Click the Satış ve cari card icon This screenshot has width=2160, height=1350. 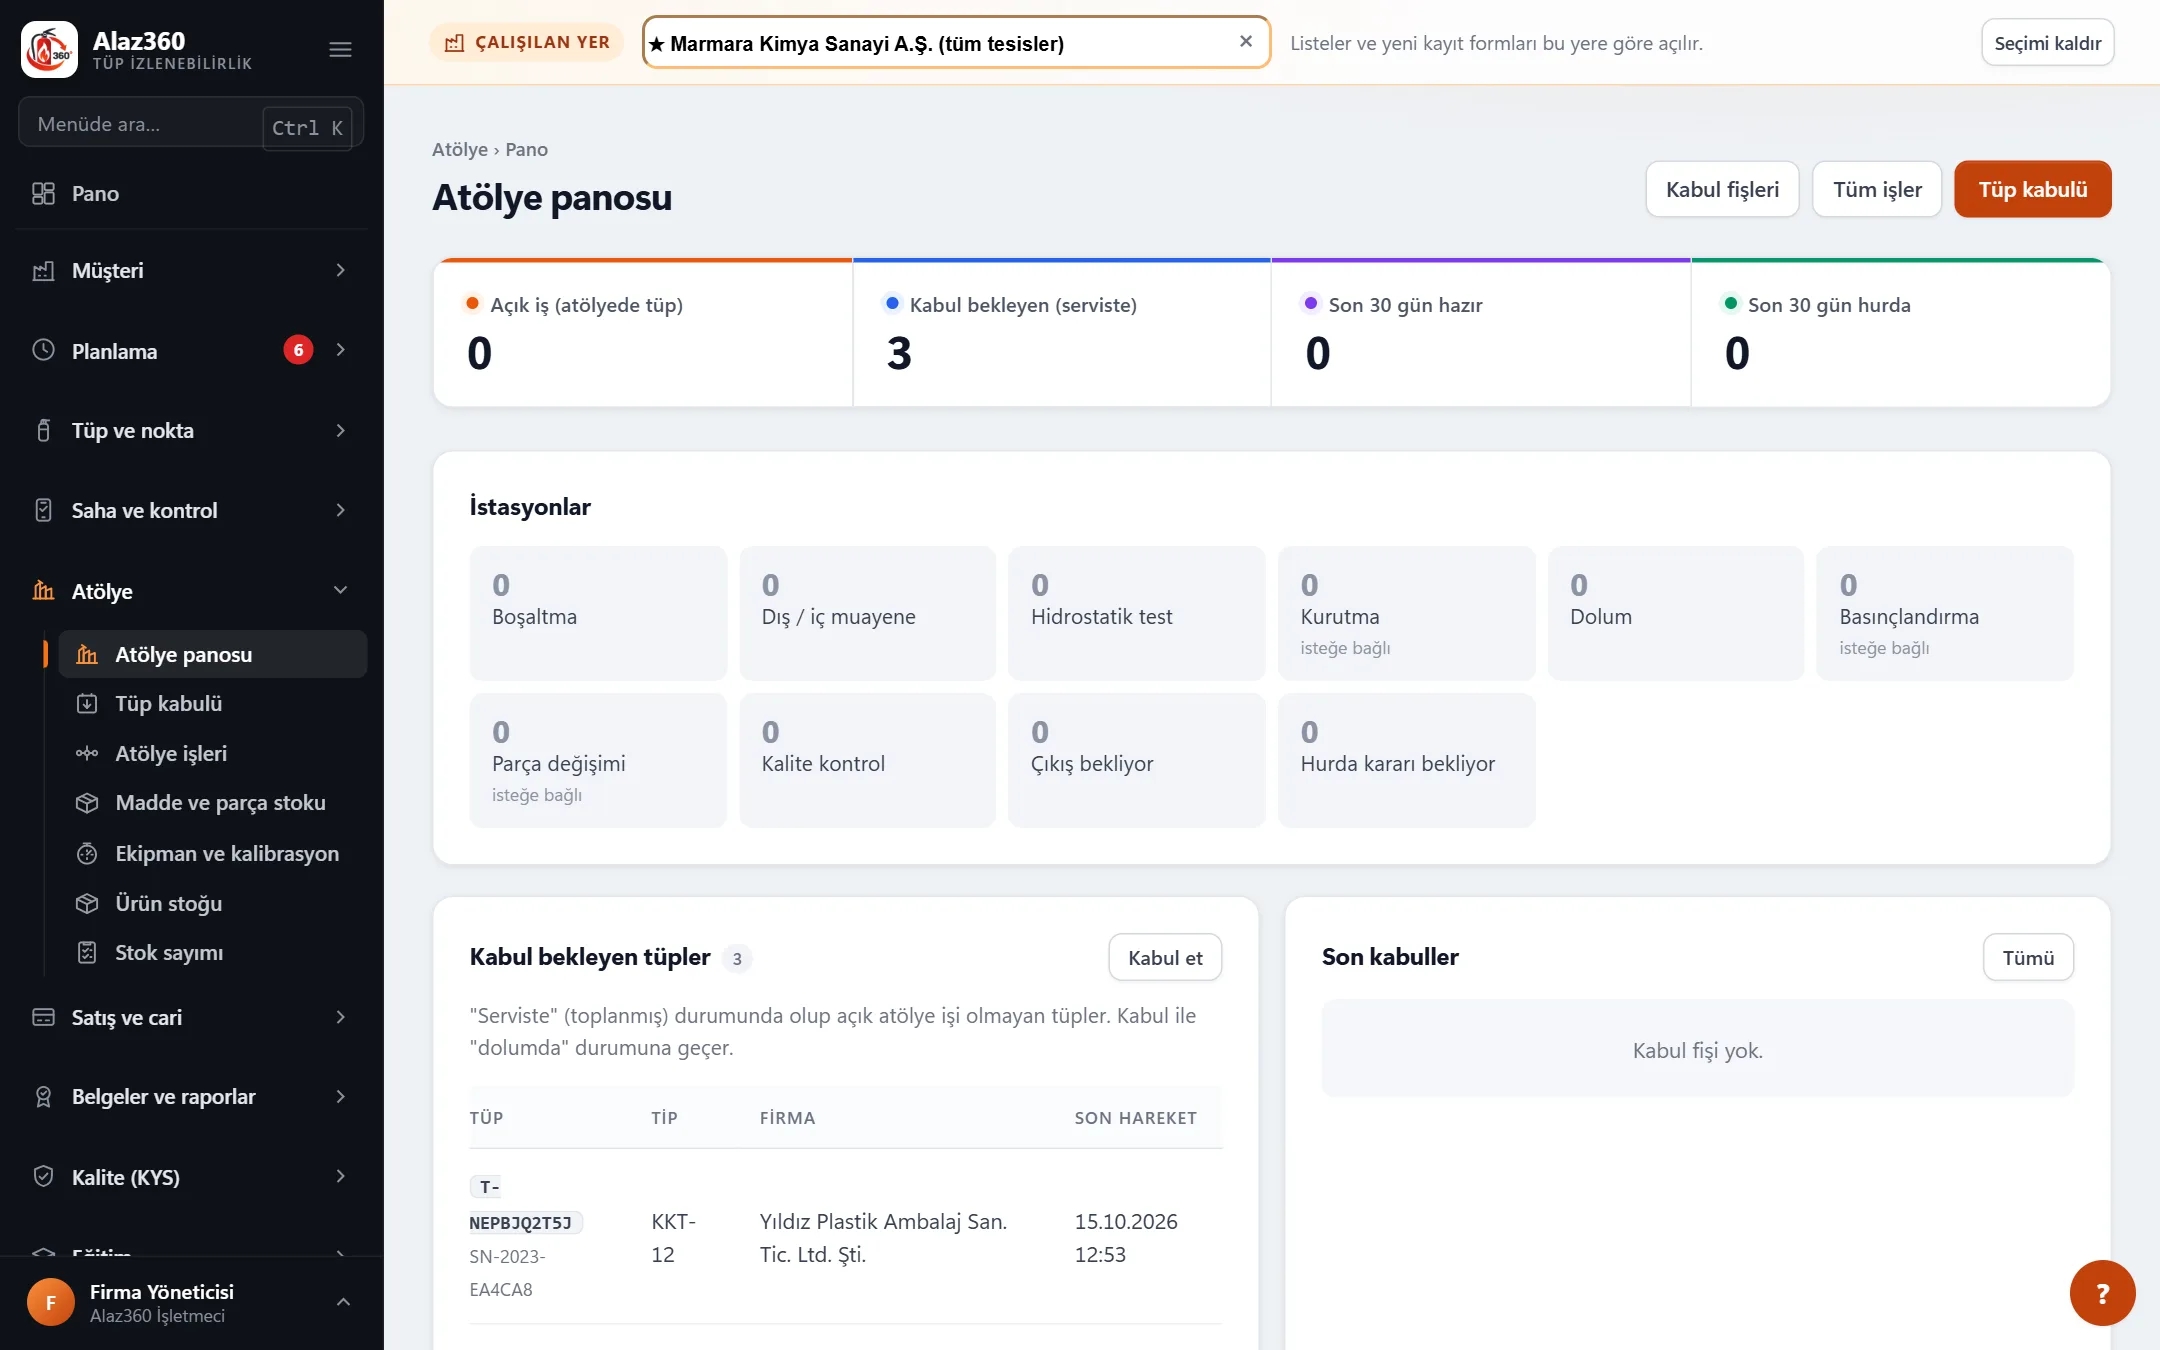(43, 1017)
